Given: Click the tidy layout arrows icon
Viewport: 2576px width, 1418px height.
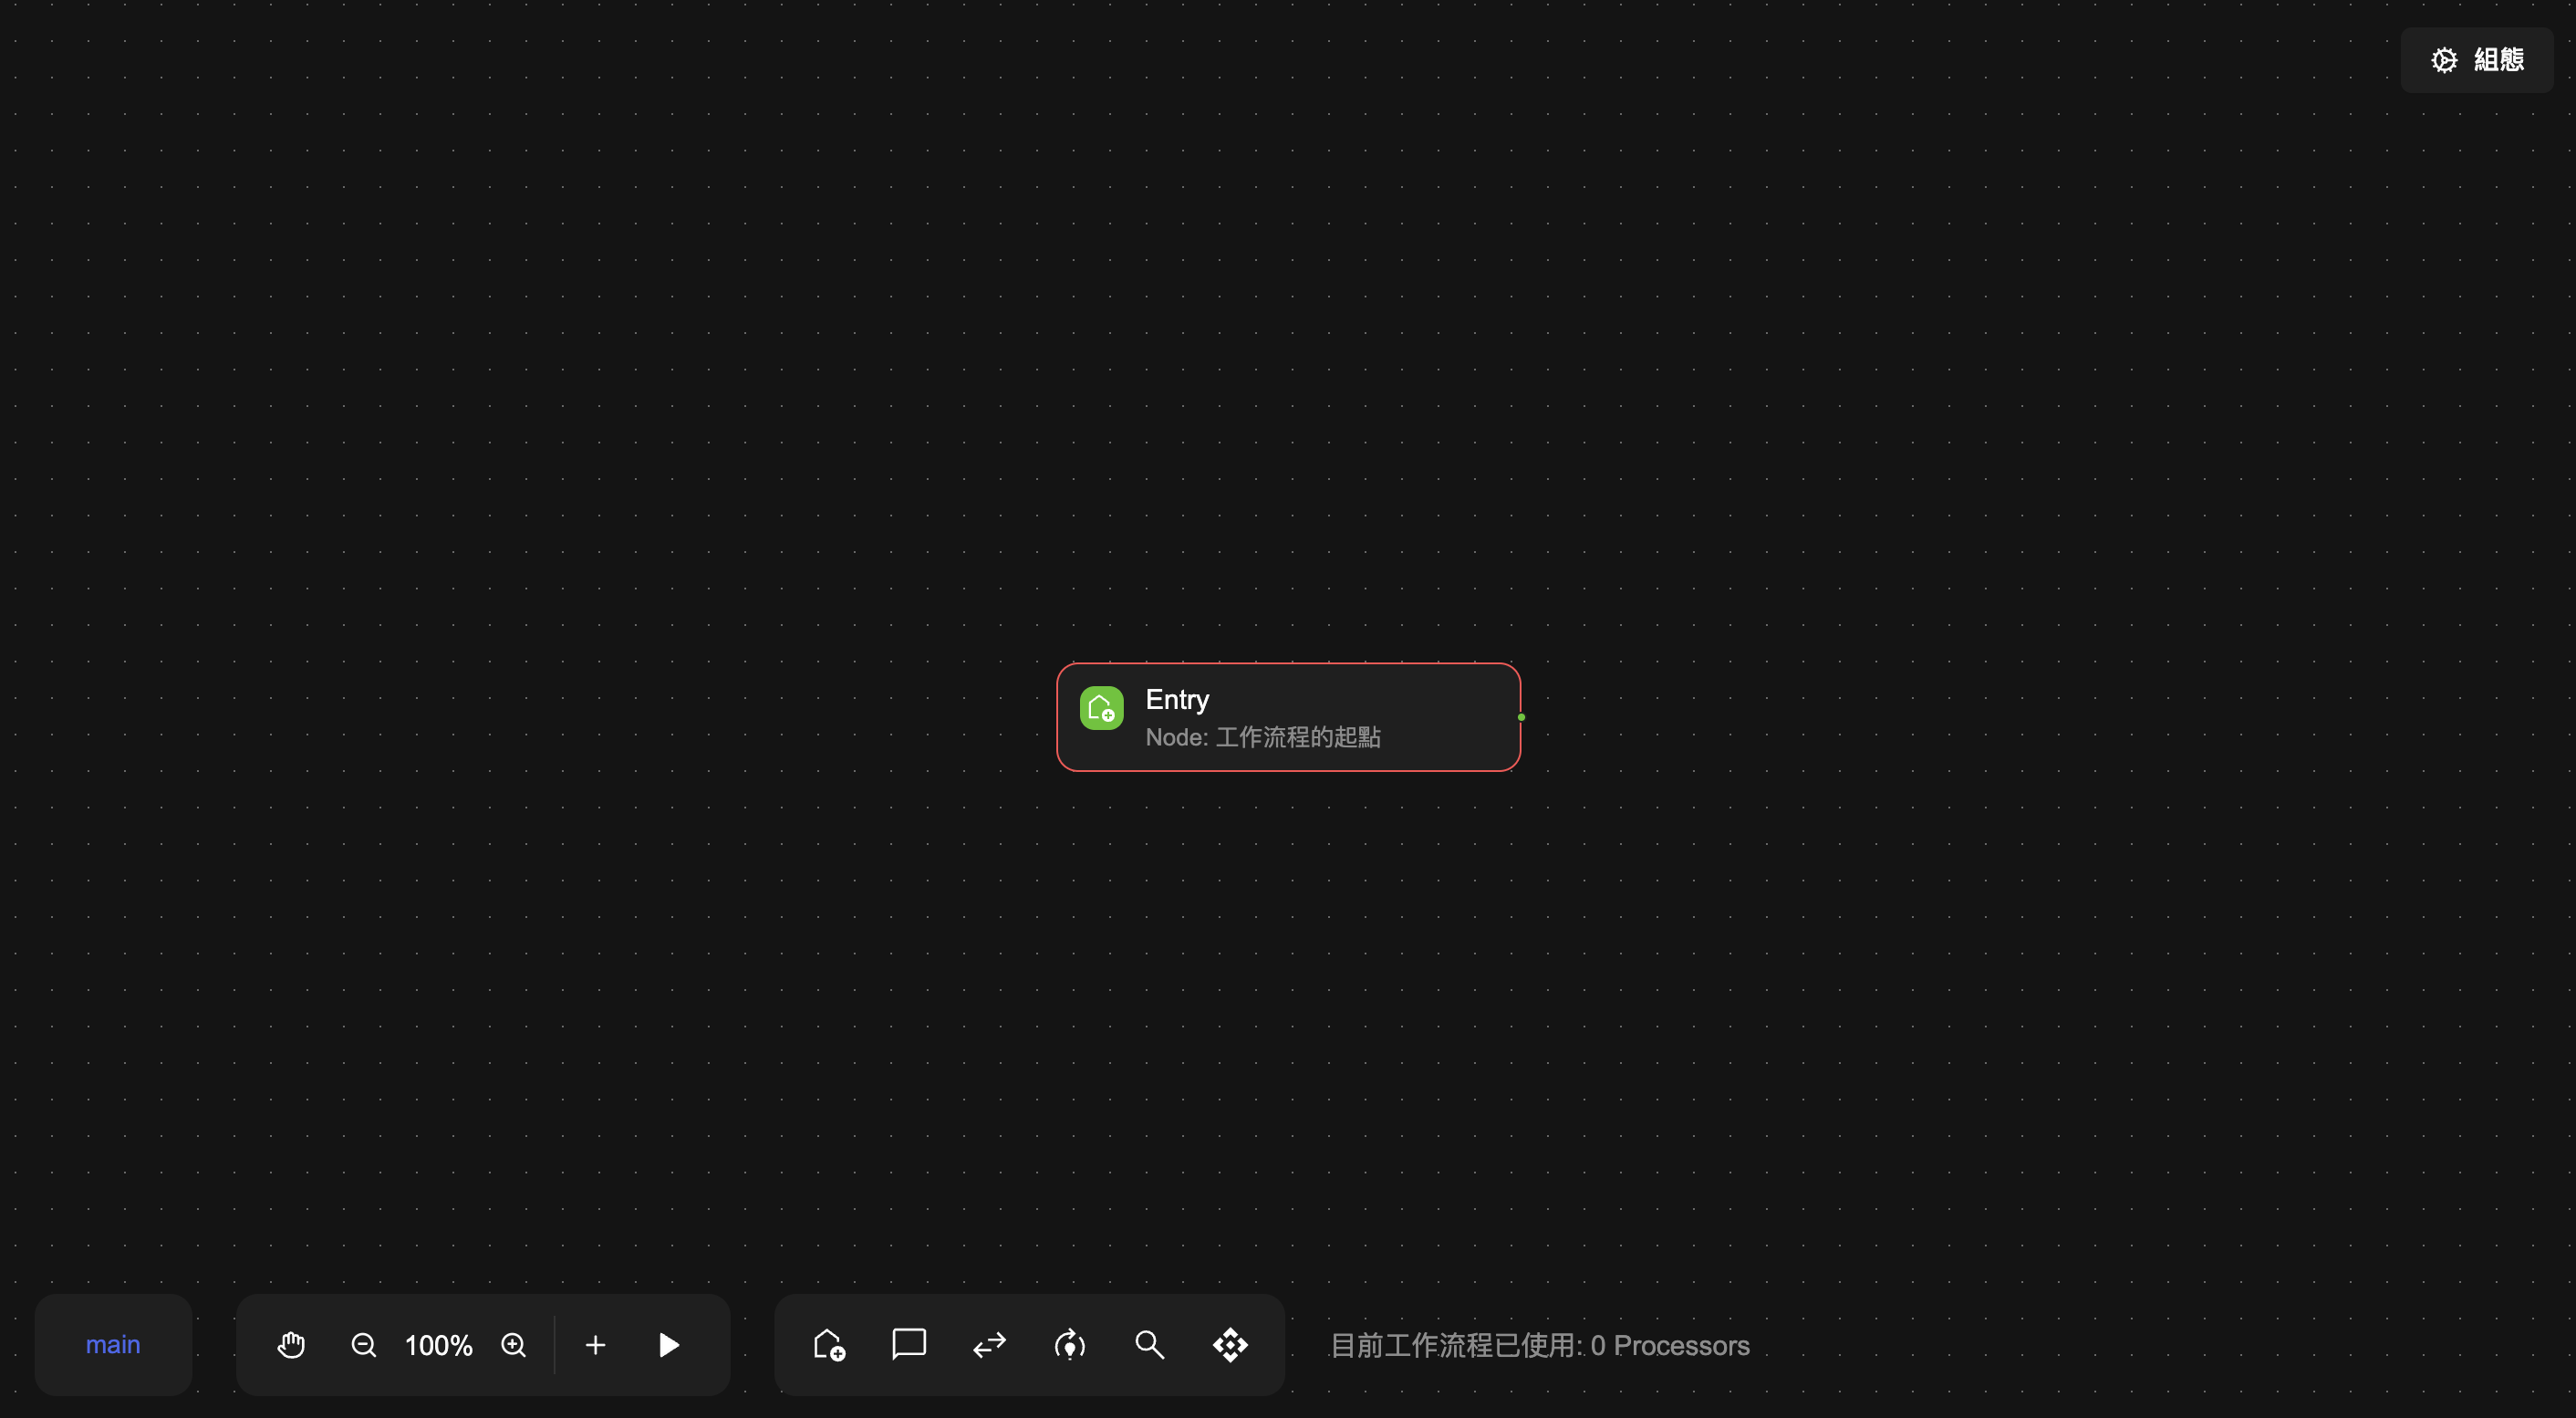Looking at the screenshot, I should click(989, 1345).
